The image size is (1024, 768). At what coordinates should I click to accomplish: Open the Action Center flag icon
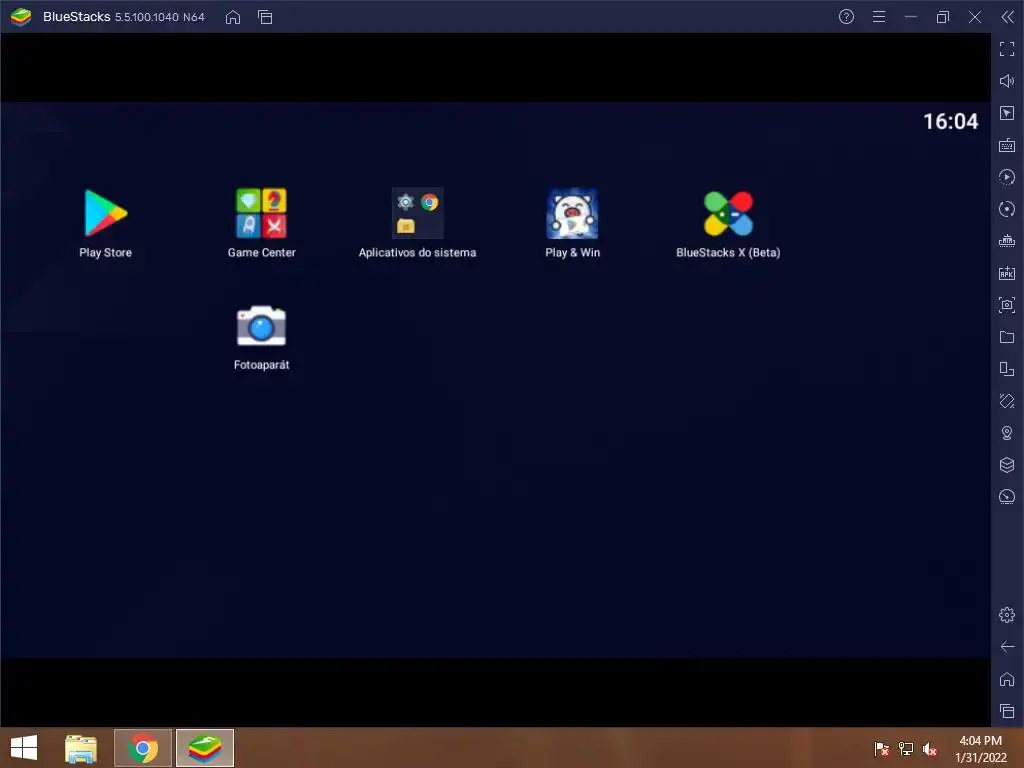click(882, 749)
